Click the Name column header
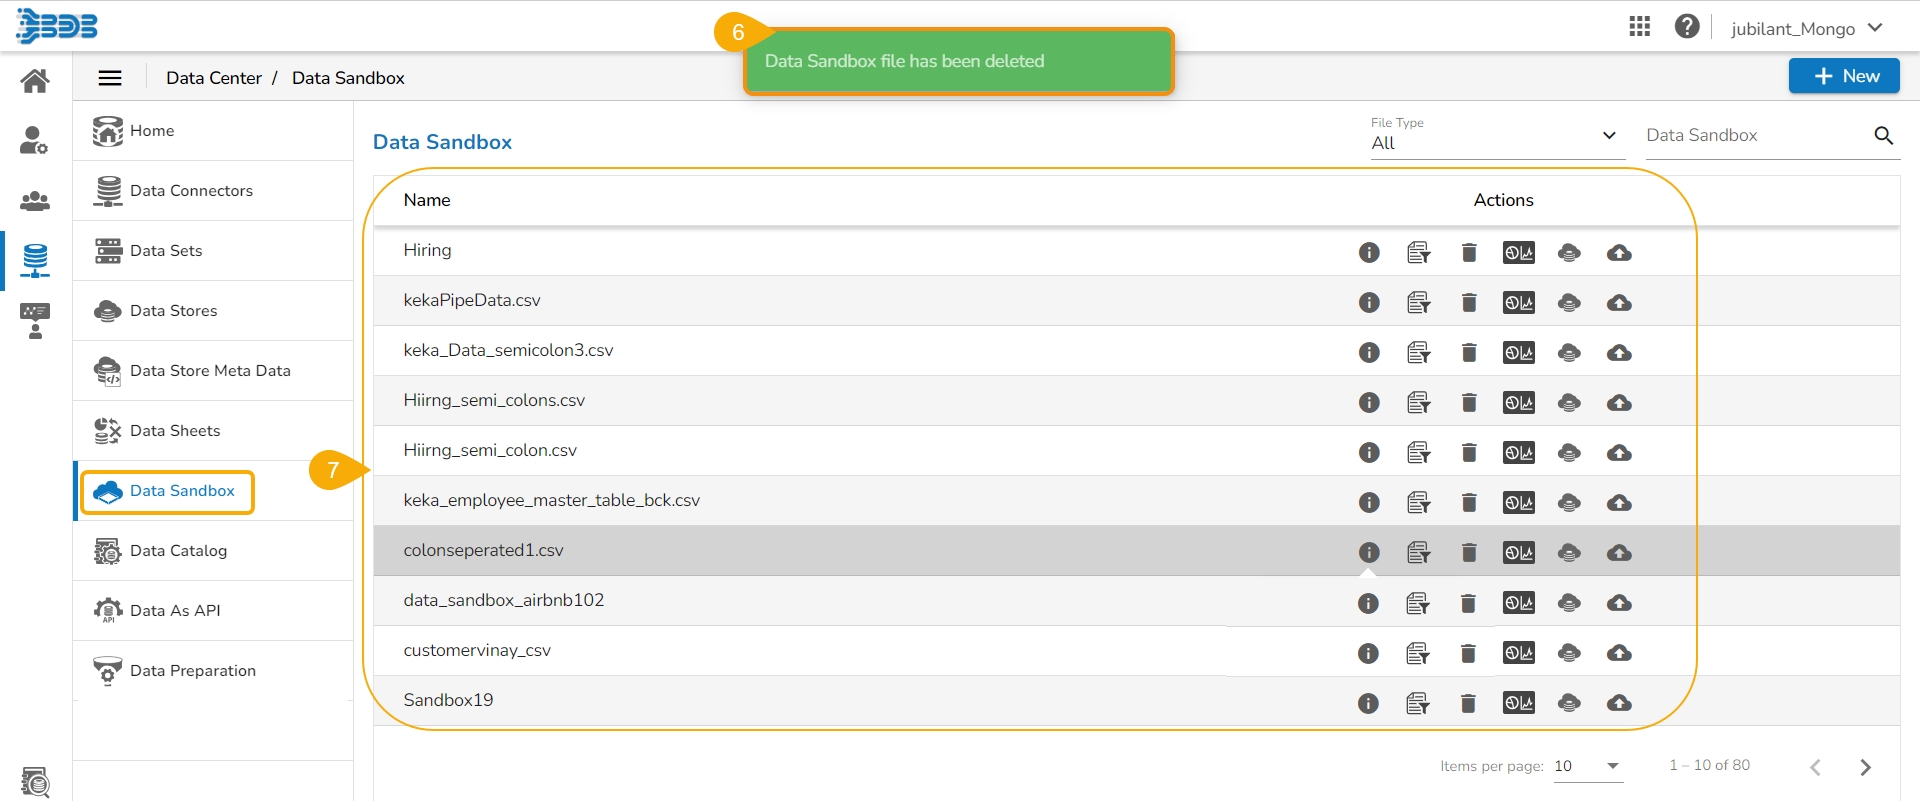1920x801 pixels. (x=427, y=200)
